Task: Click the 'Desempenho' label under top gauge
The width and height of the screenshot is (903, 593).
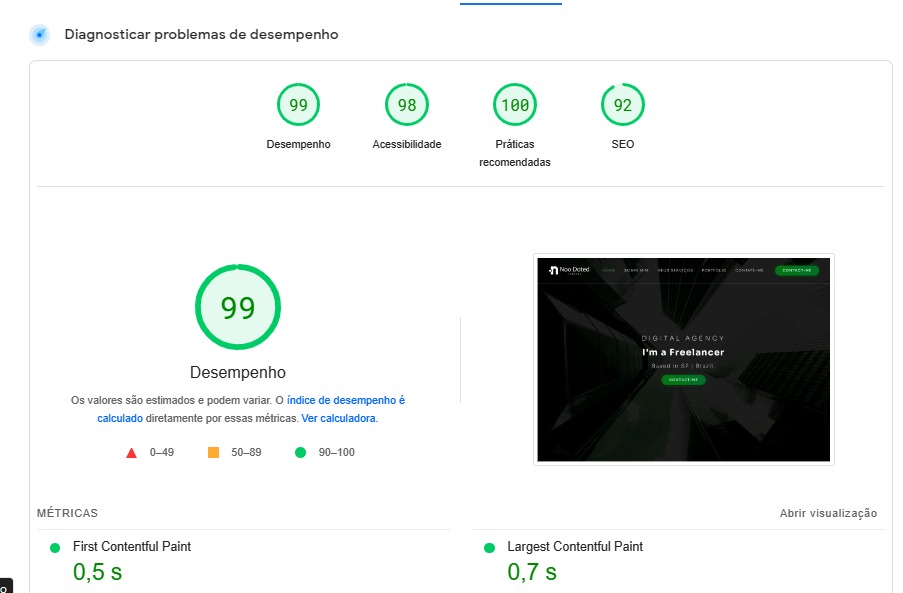Action: coord(298,145)
